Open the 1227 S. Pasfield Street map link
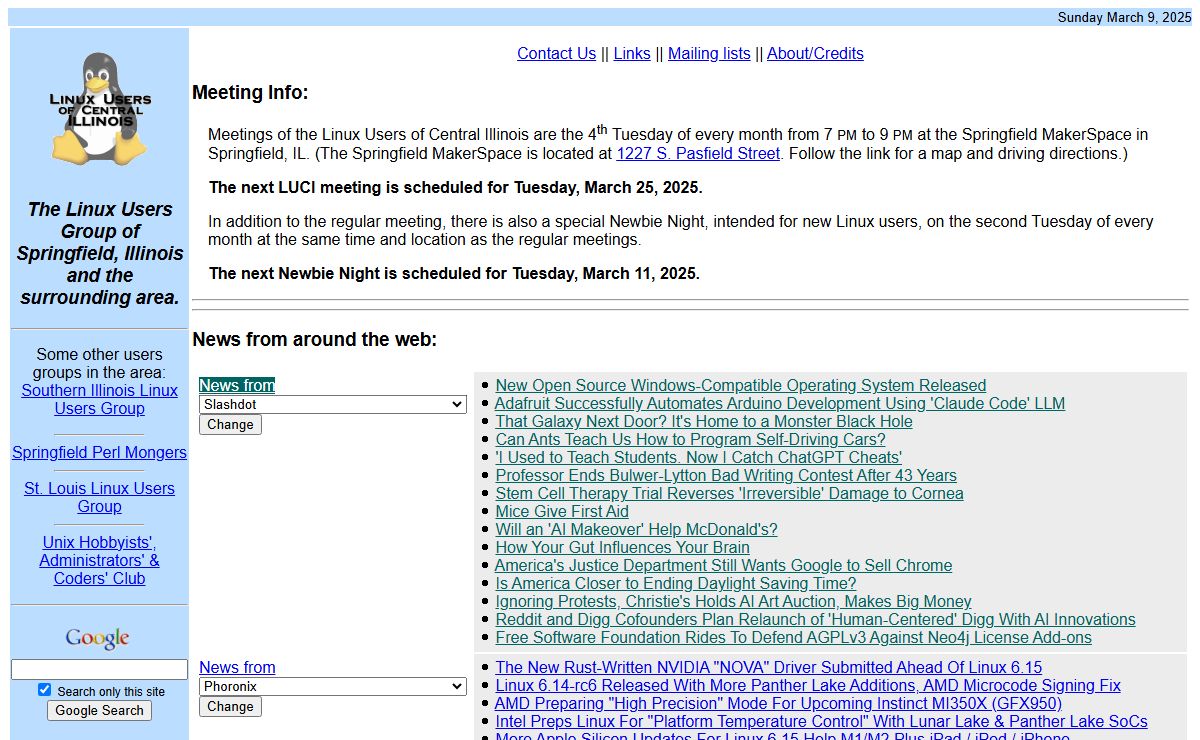Image resolution: width=1200 pixels, height=740 pixels. pyautogui.click(x=698, y=154)
